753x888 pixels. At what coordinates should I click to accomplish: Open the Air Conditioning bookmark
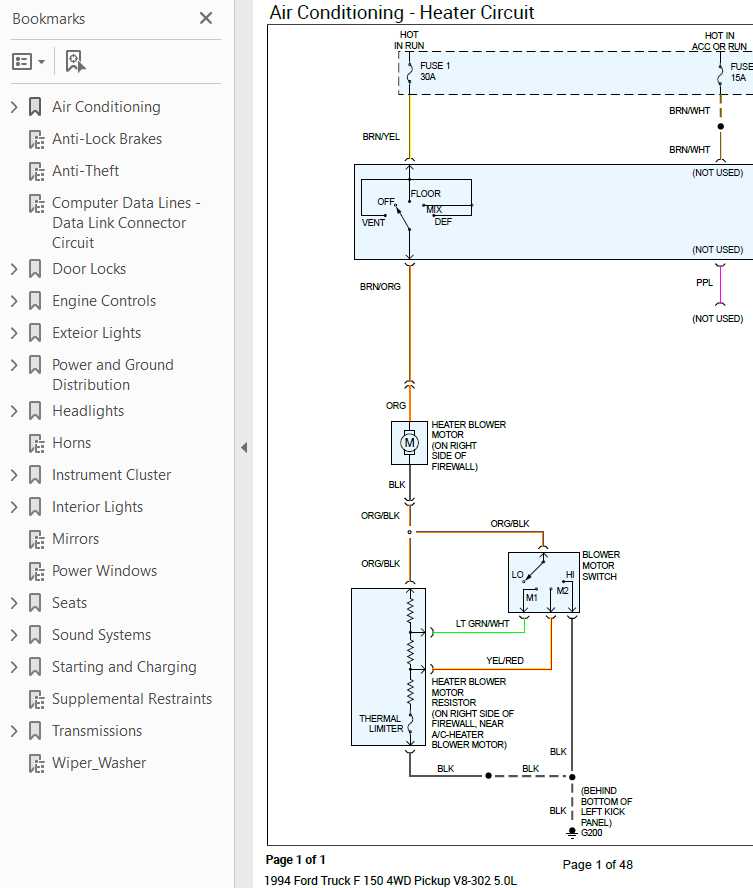click(106, 106)
